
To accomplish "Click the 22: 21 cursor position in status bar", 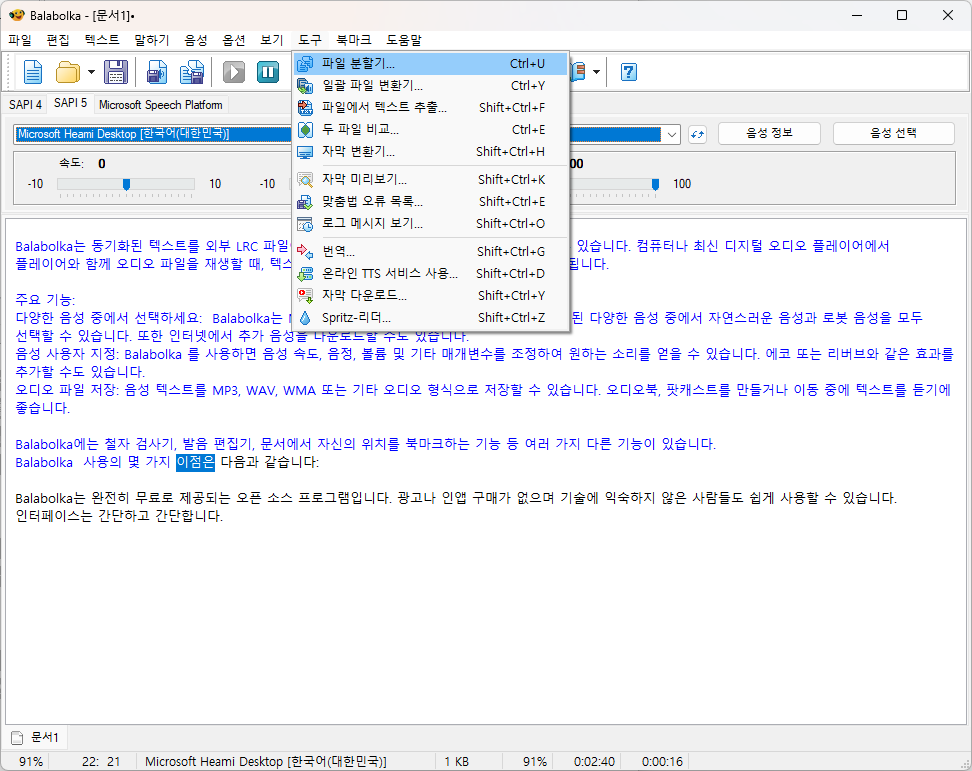I will 101,762.
